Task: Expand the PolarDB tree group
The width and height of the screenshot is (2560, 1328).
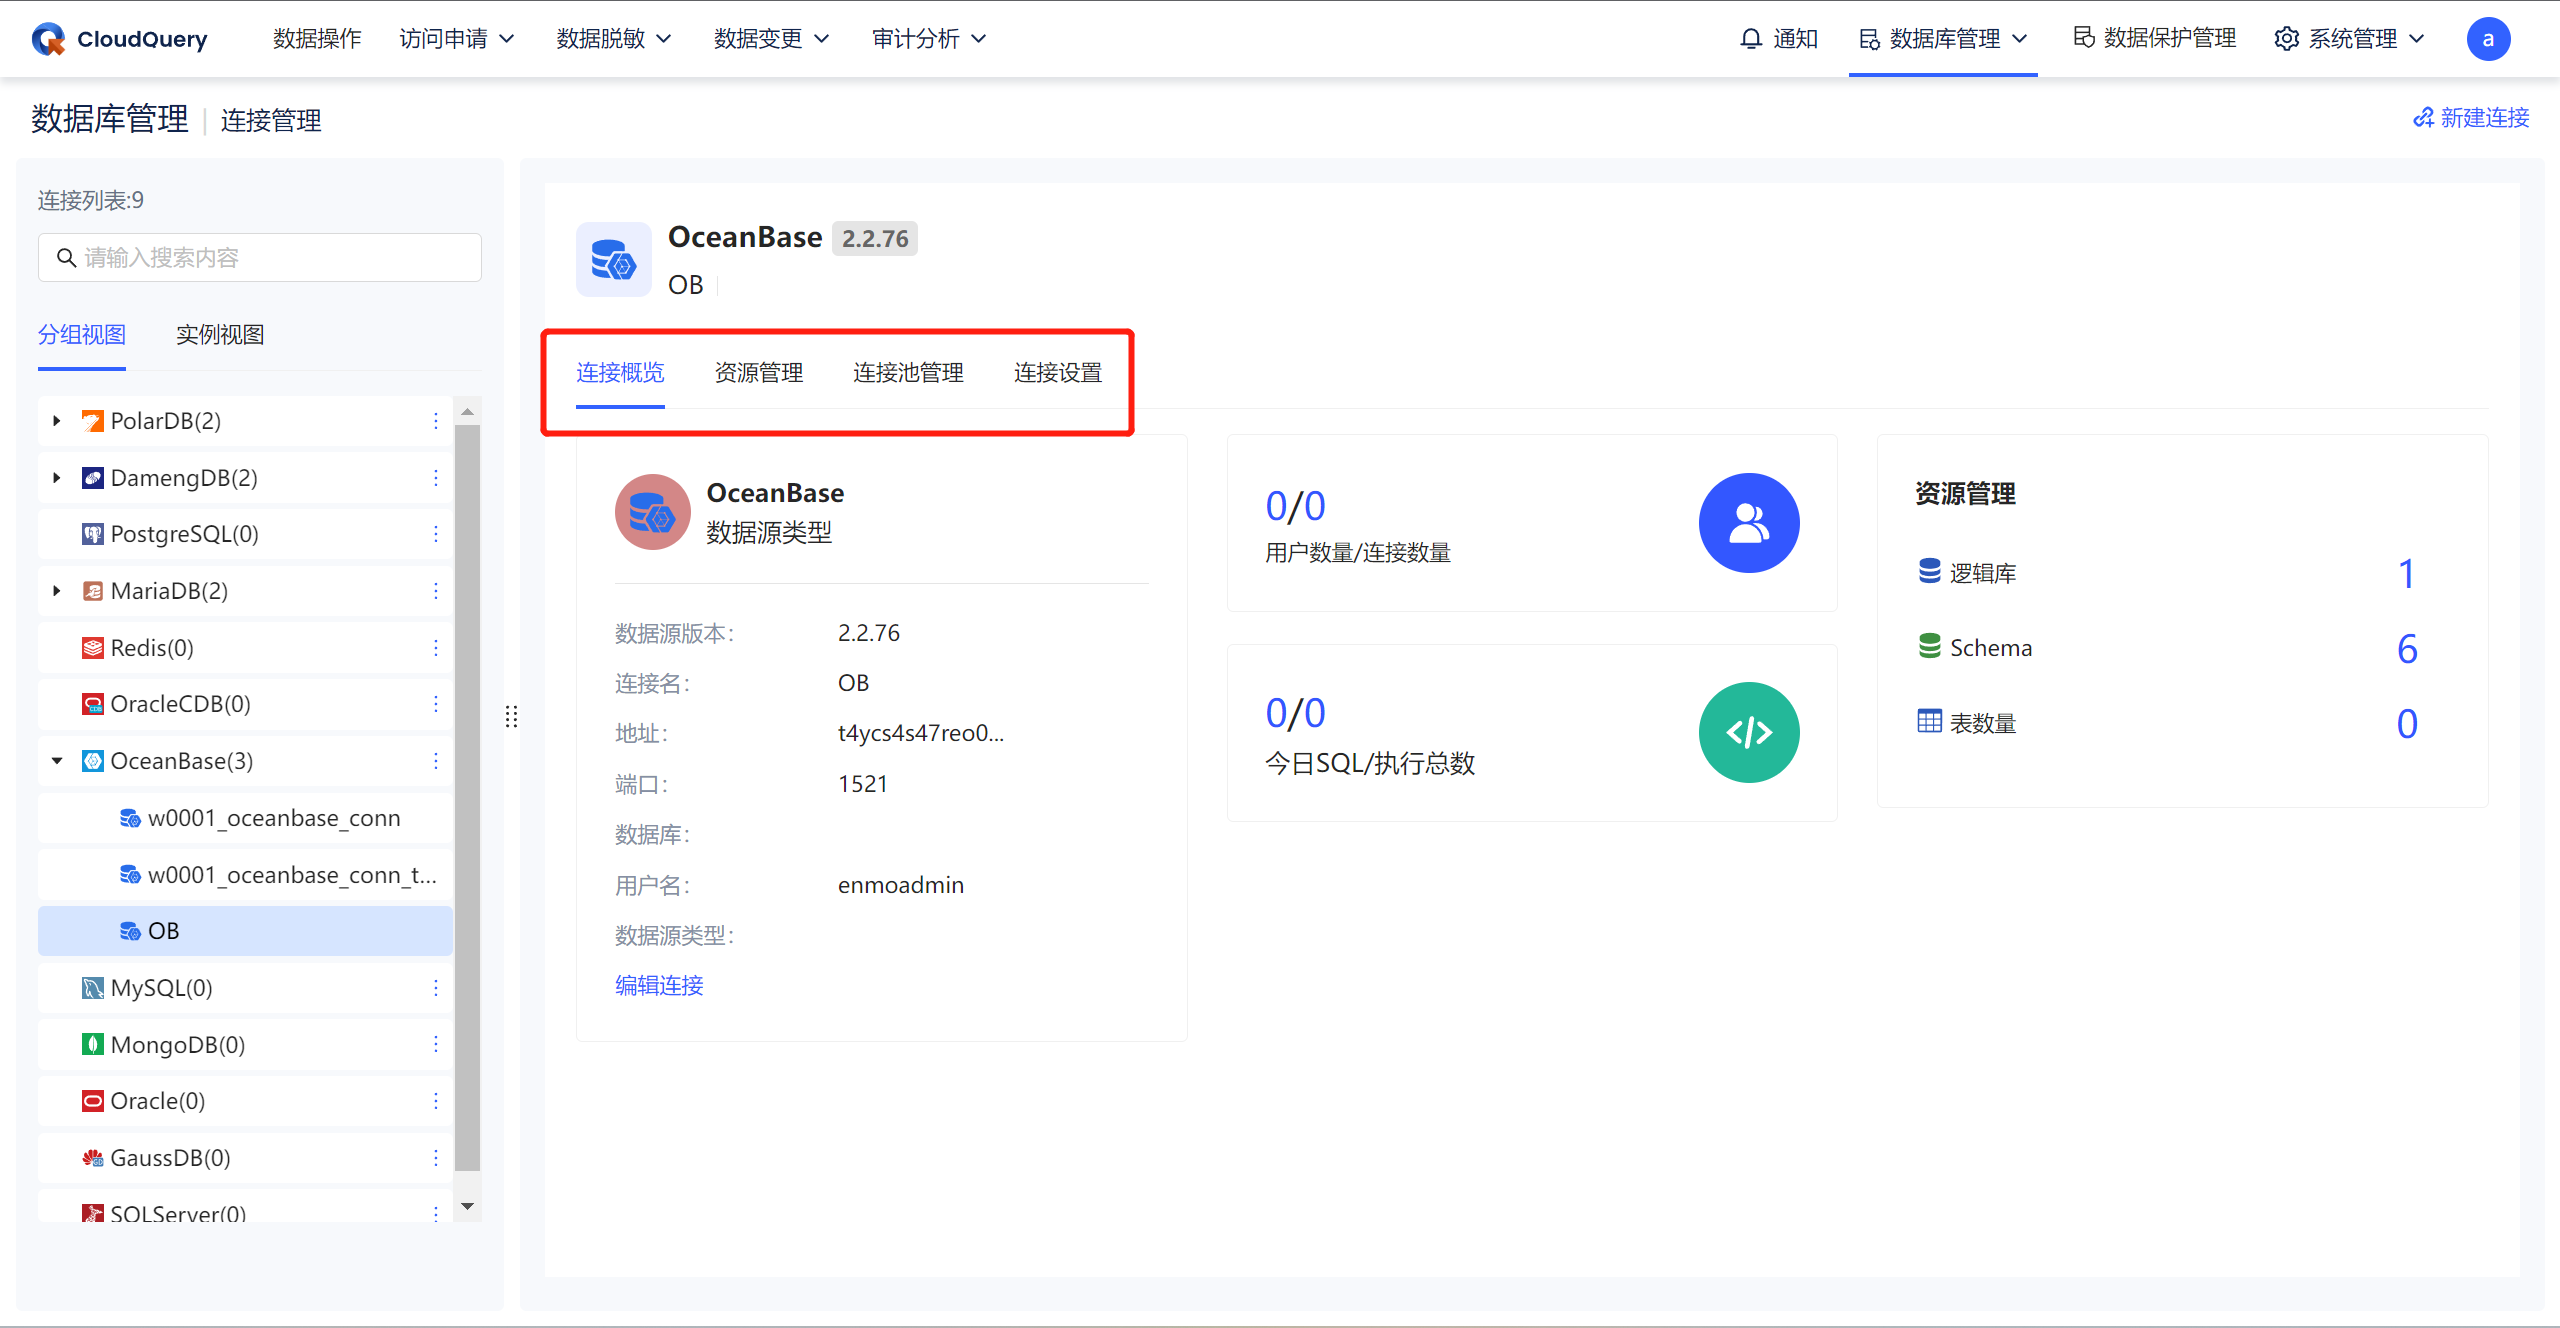Action: pyautogui.click(x=57, y=421)
